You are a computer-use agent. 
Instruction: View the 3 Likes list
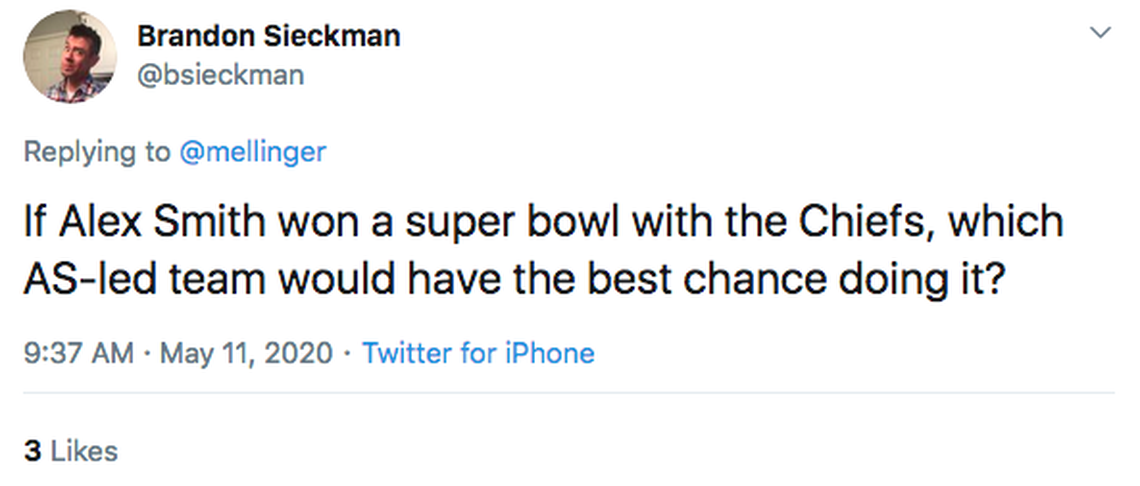coord(70,451)
